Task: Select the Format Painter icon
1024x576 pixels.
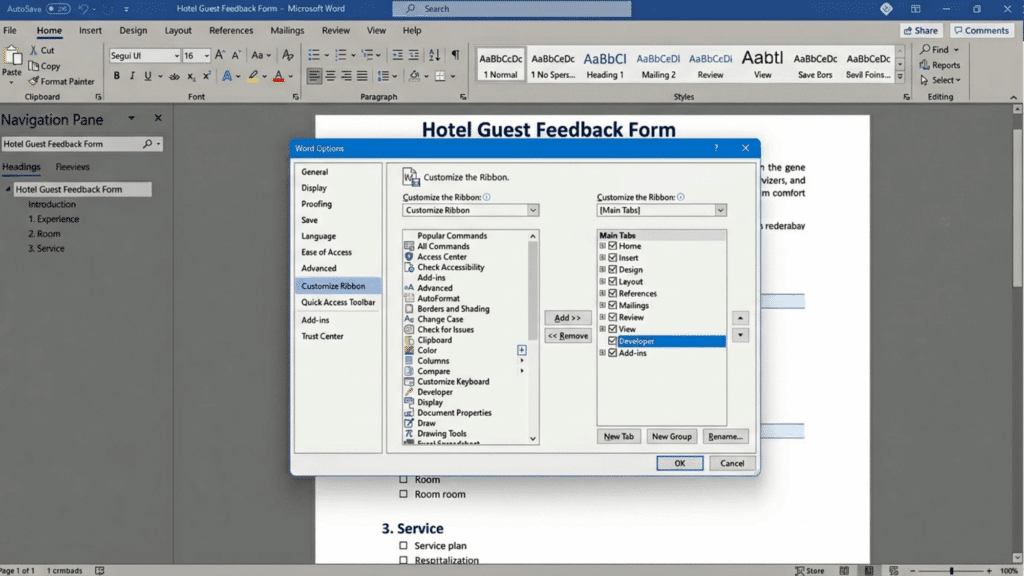Action: (x=33, y=81)
